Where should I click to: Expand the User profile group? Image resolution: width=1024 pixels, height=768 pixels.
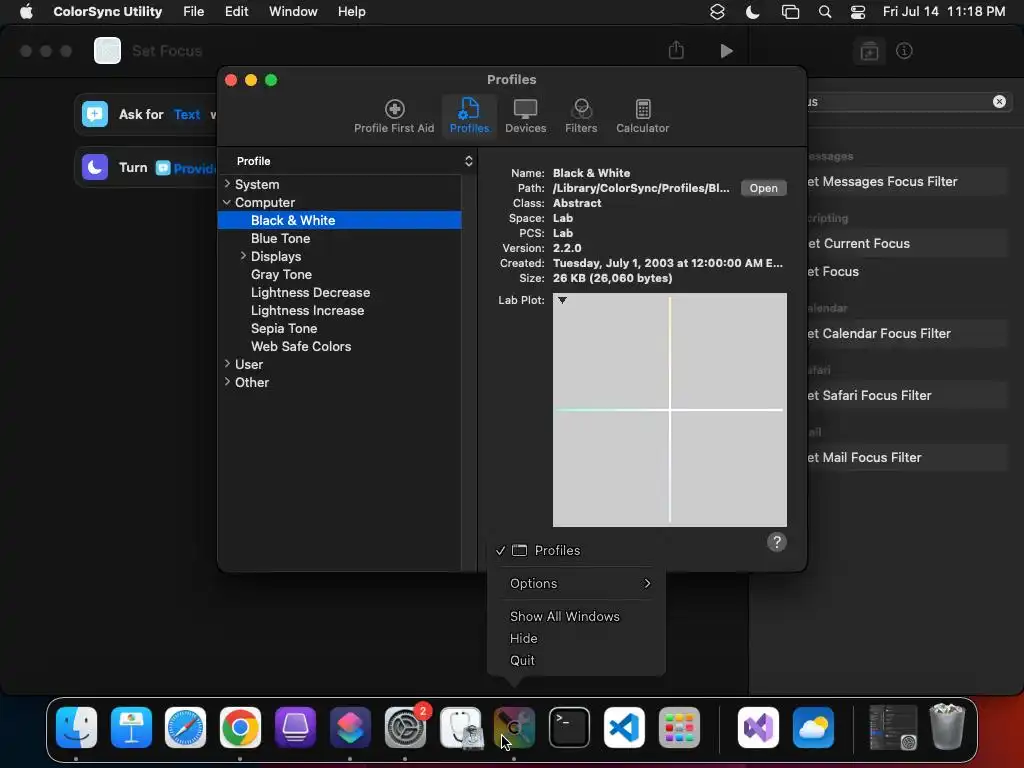(227, 364)
